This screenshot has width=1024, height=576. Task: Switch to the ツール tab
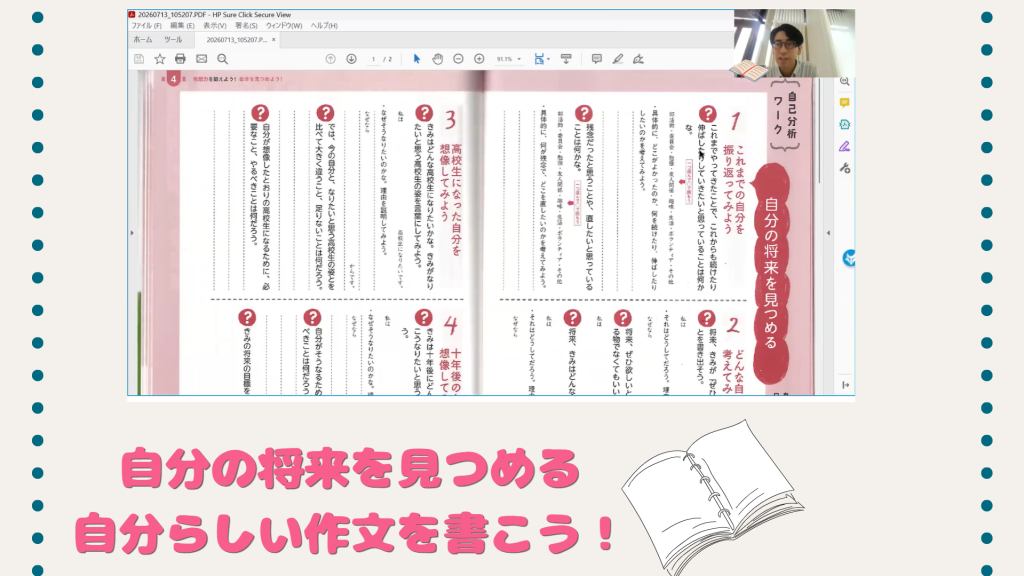tap(173, 40)
